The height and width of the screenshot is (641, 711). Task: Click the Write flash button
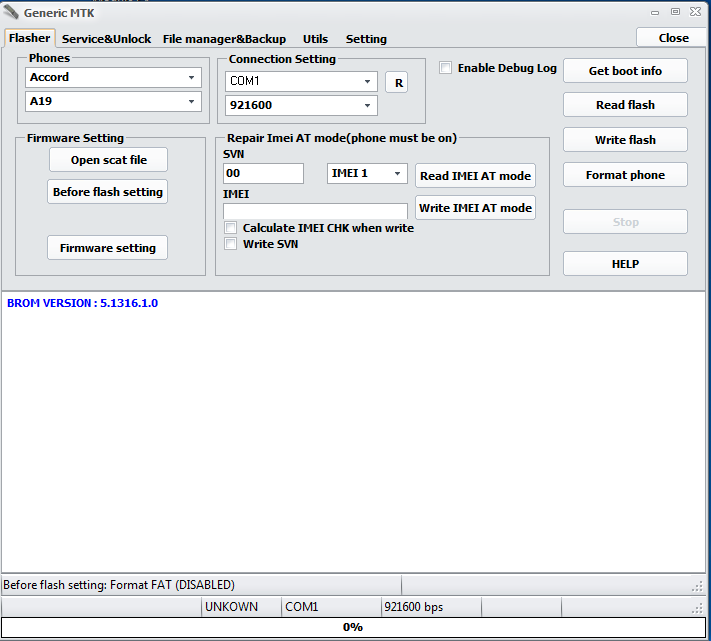point(625,140)
